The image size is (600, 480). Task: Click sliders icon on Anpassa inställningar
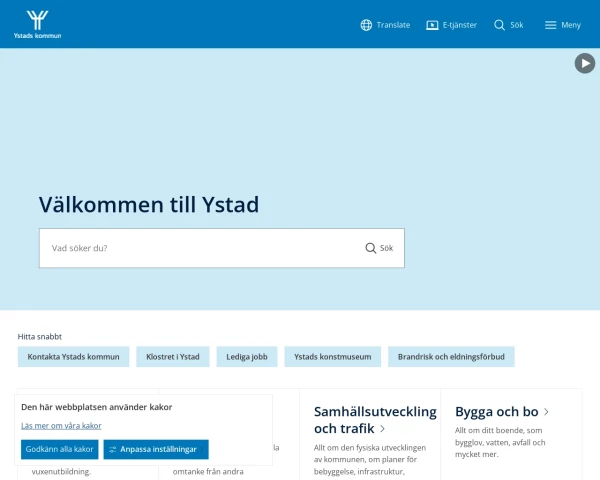(x=112, y=450)
